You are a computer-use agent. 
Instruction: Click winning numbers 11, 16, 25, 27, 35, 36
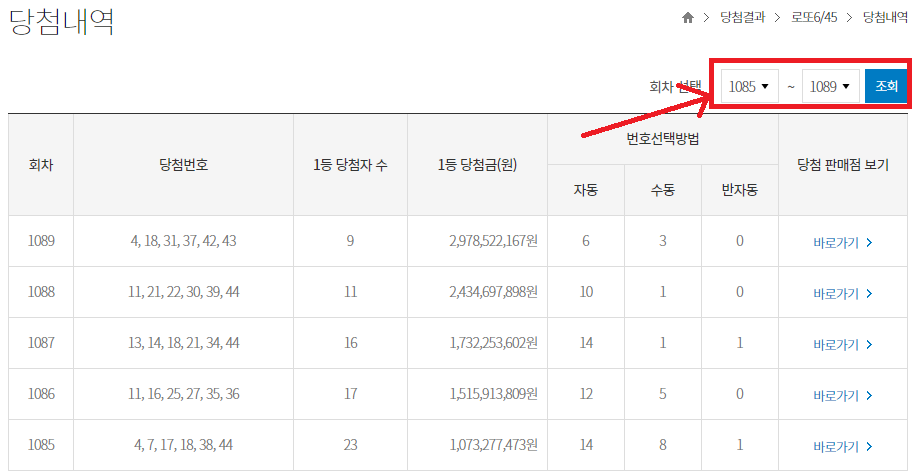point(184,394)
